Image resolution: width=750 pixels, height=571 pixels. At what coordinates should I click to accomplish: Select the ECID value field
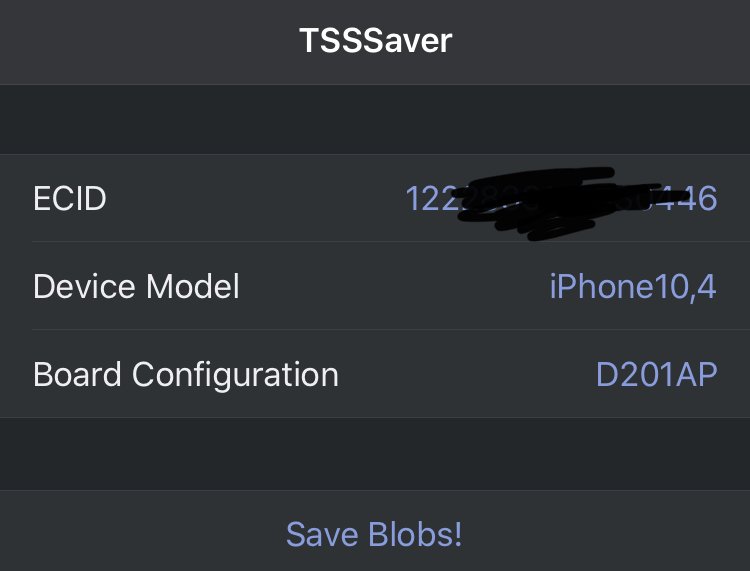pyautogui.click(x=560, y=199)
